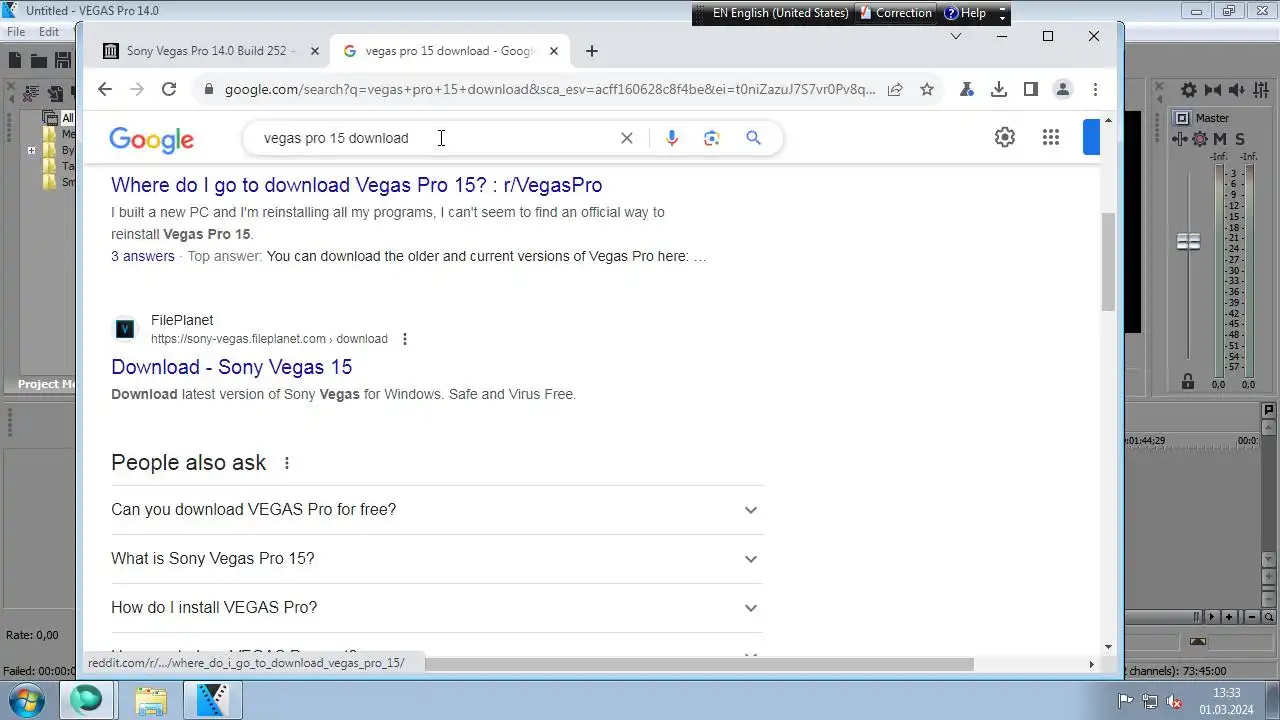Viewport: 1280px width, 720px height.
Task: Click browser vertical scrollbar thumb
Action: pos(1108,261)
